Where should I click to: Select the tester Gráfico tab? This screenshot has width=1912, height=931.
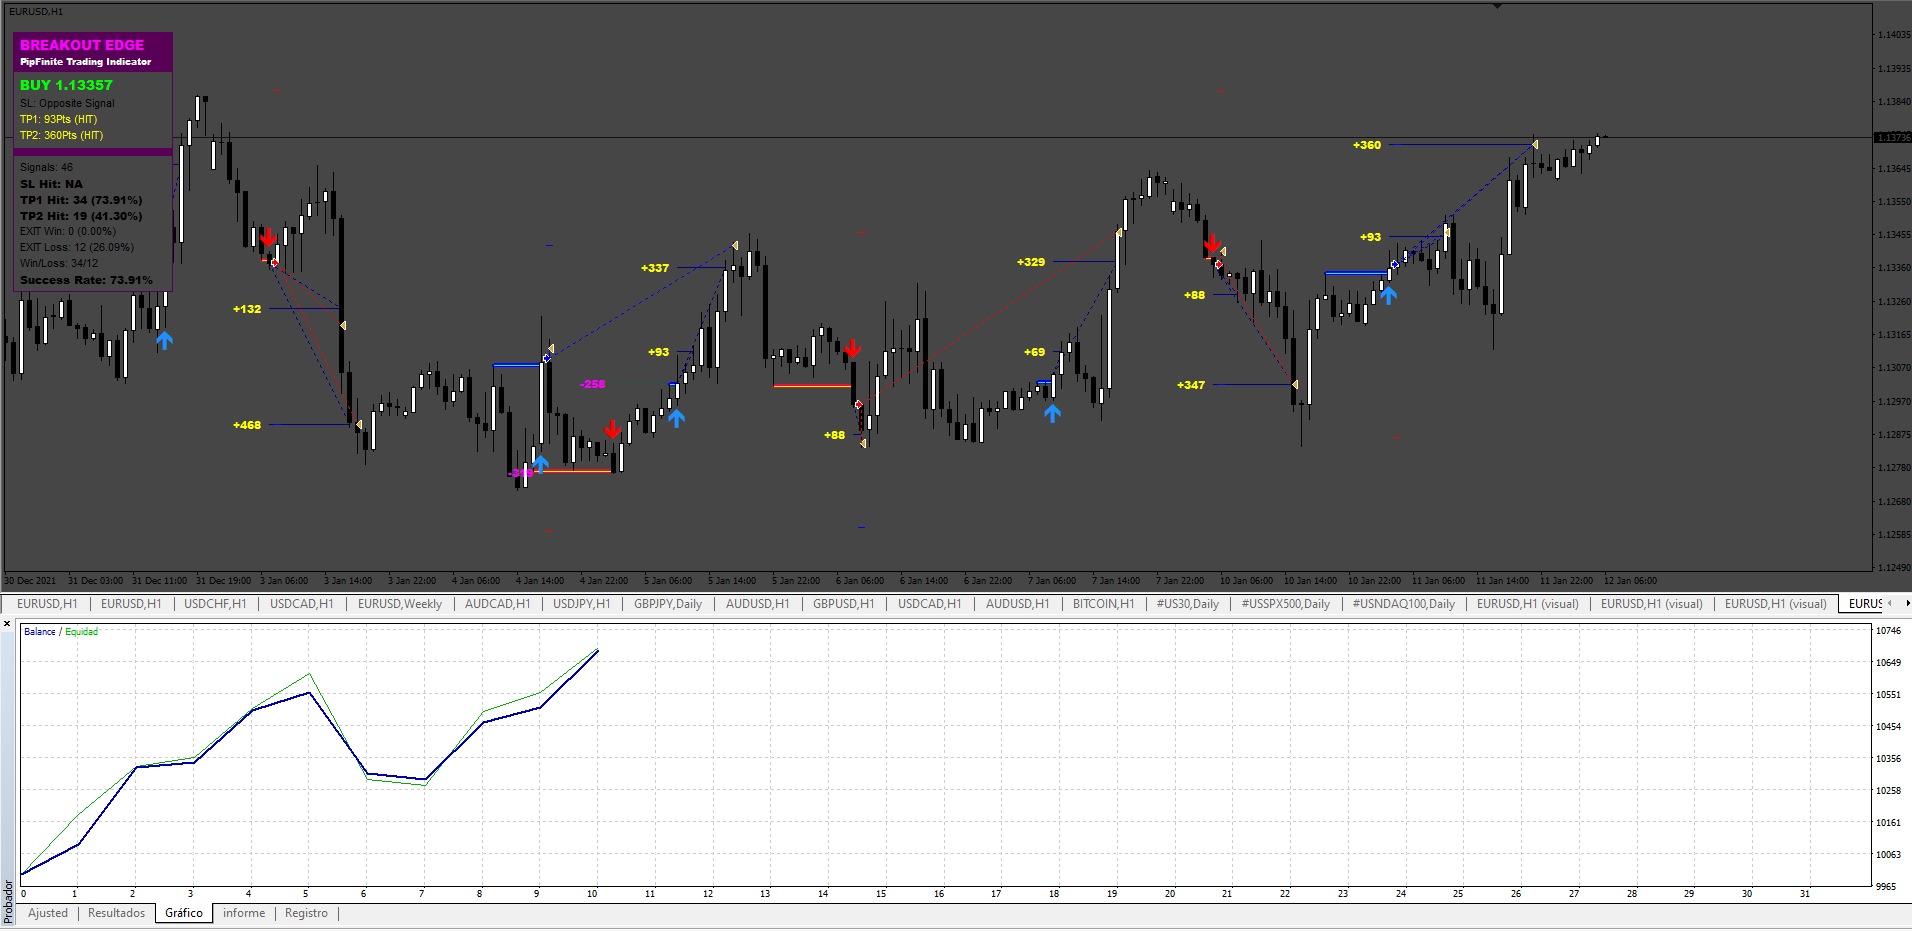184,913
